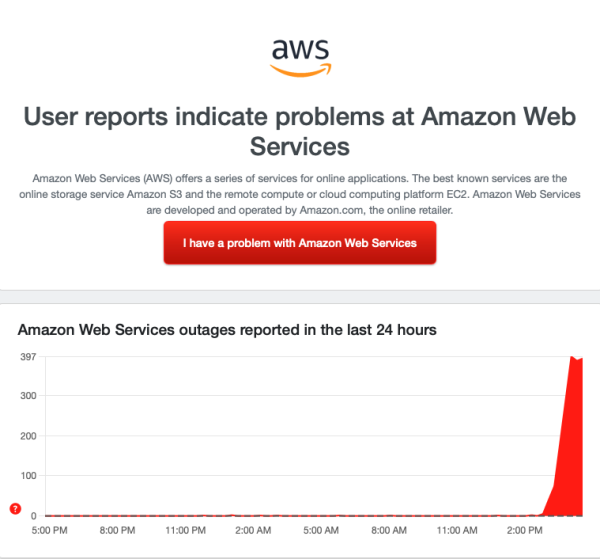Select the 2:00 PM axis label
The image size is (600, 559).
[x=525, y=529]
